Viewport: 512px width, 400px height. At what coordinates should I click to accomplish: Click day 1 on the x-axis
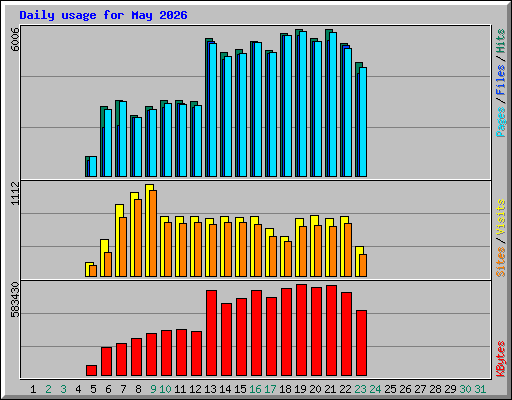pyautogui.click(x=33, y=389)
